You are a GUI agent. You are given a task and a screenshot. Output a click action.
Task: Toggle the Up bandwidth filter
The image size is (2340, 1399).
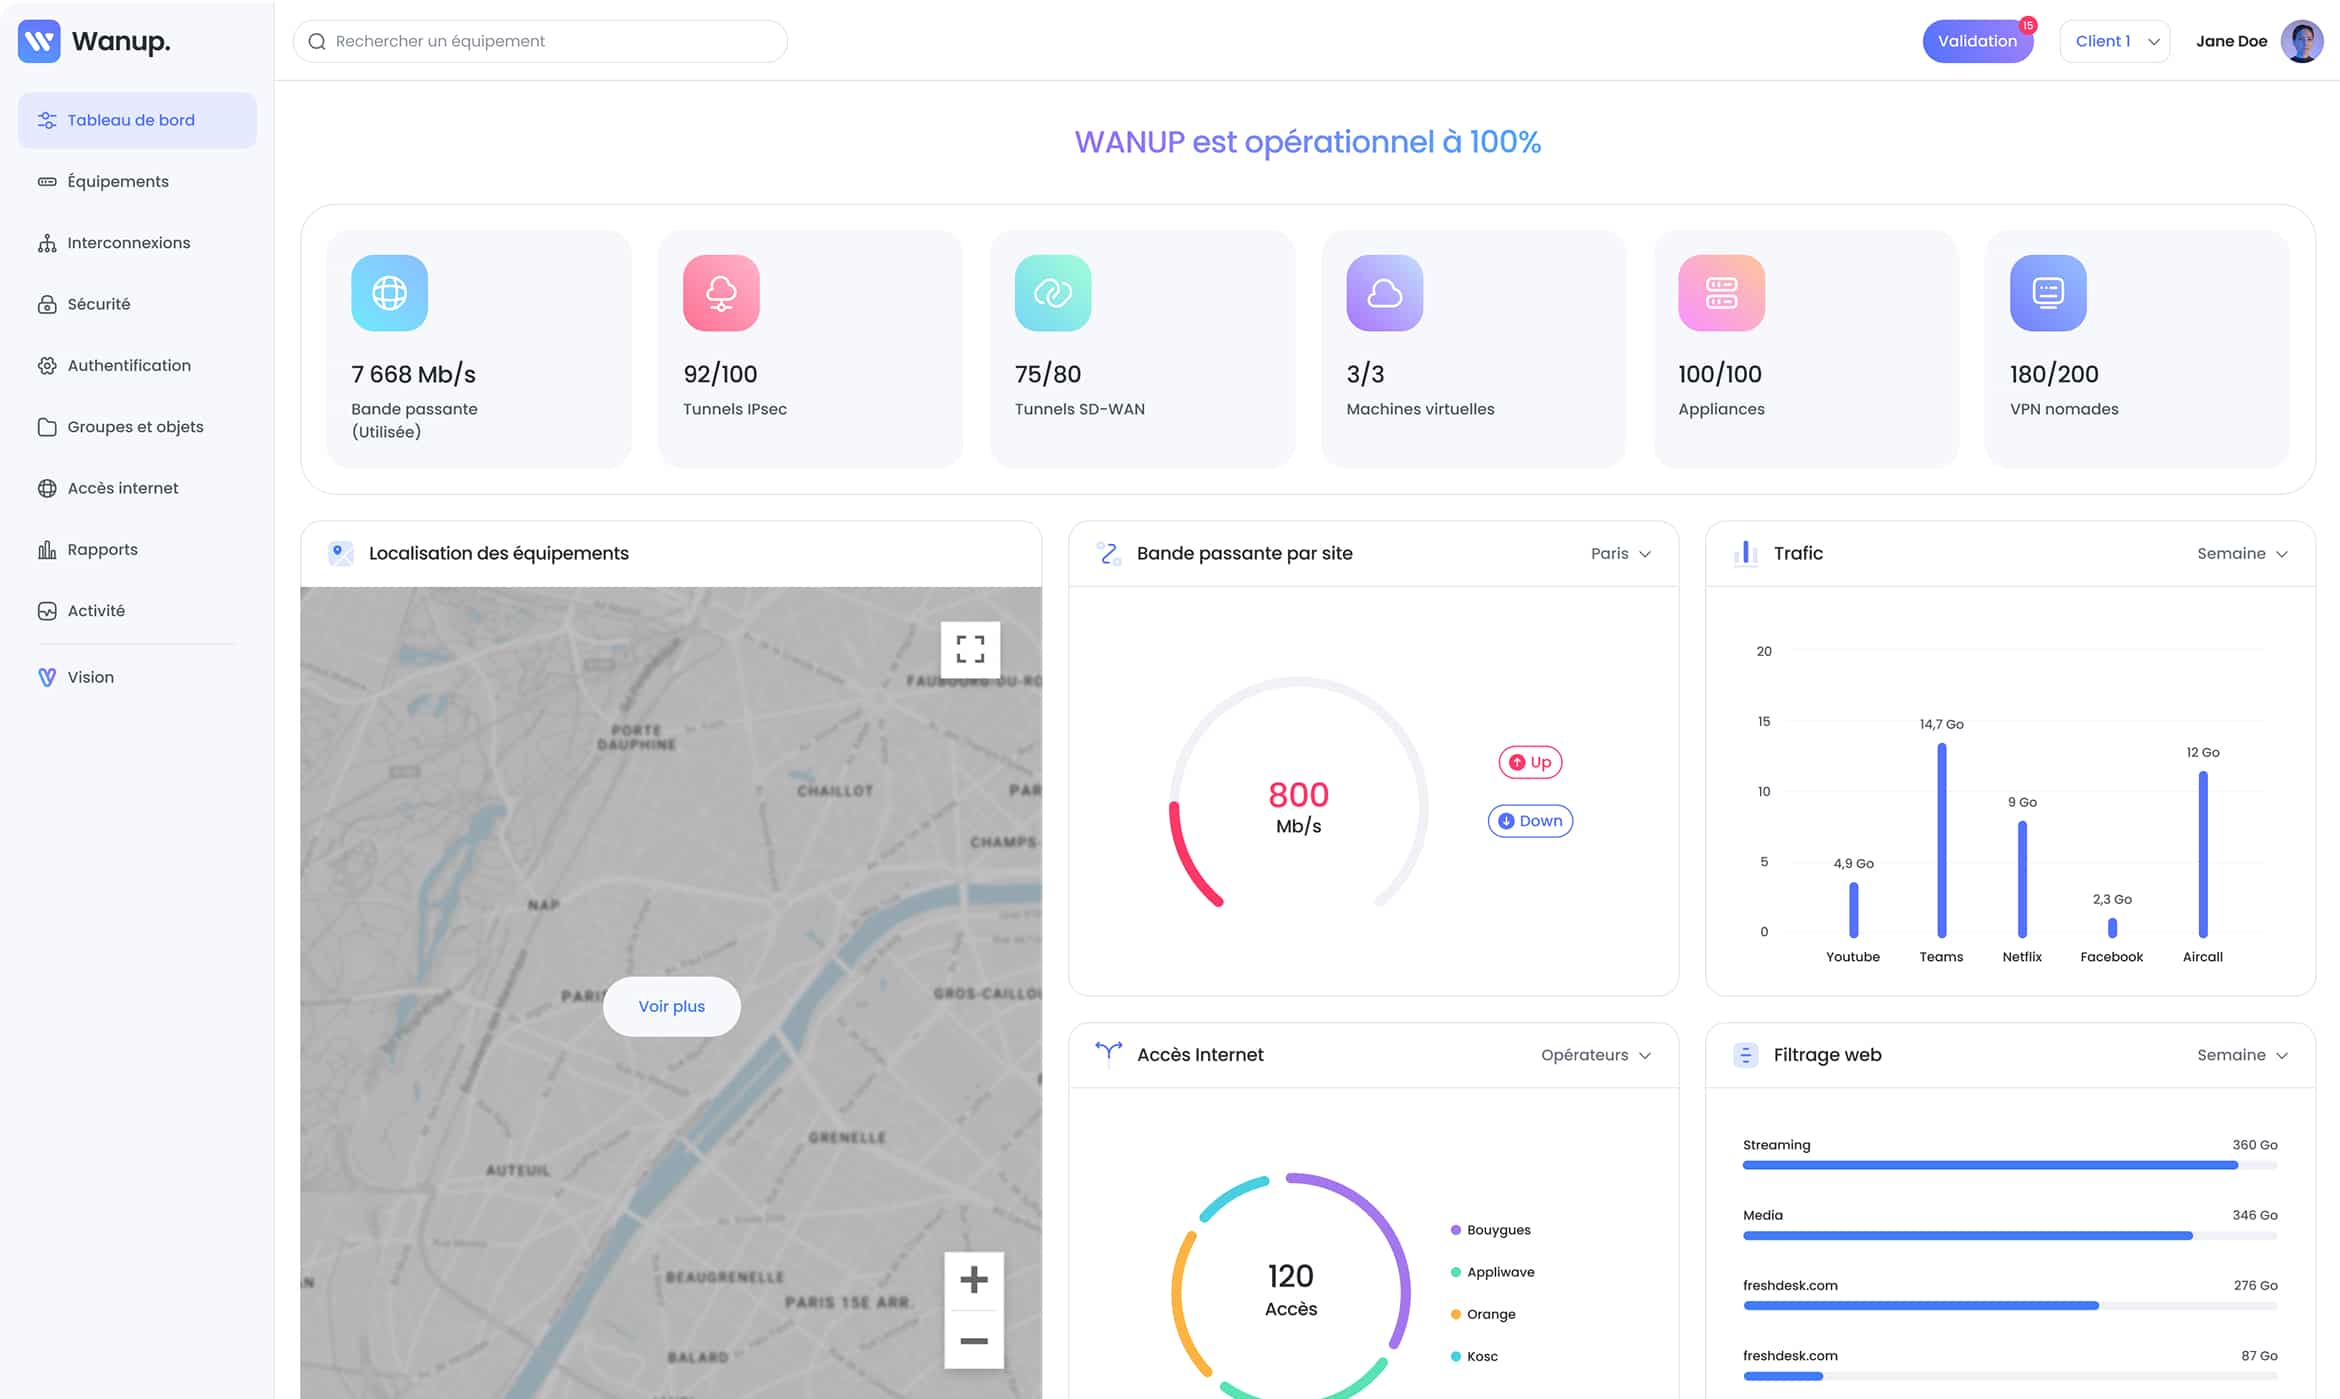tap(1530, 762)
